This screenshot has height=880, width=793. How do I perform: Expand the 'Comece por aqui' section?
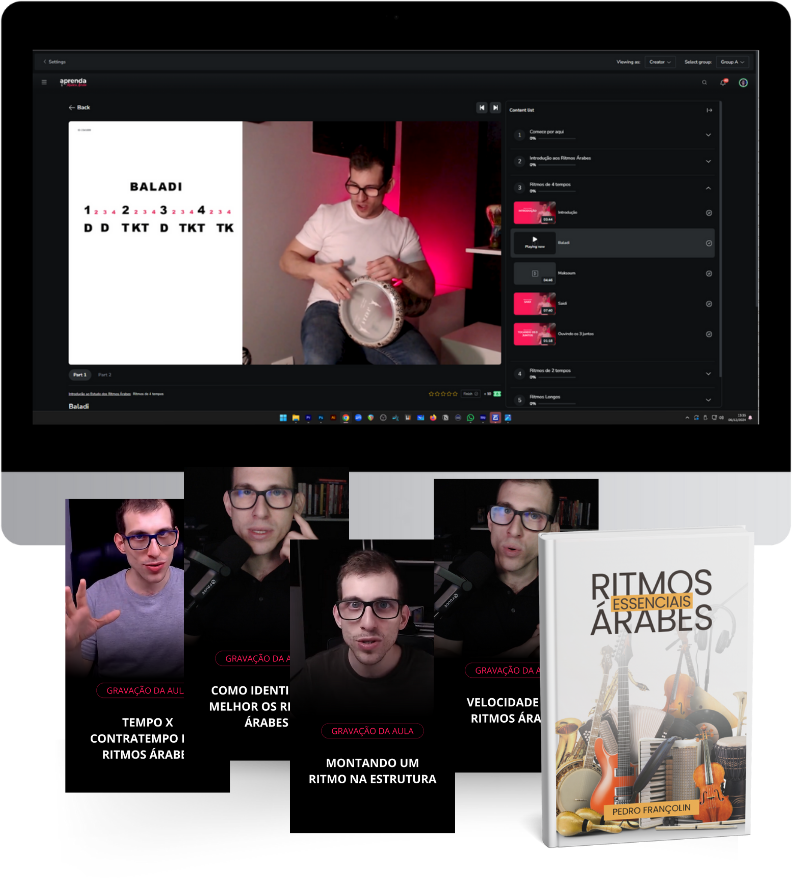click(x=708, y=135)
